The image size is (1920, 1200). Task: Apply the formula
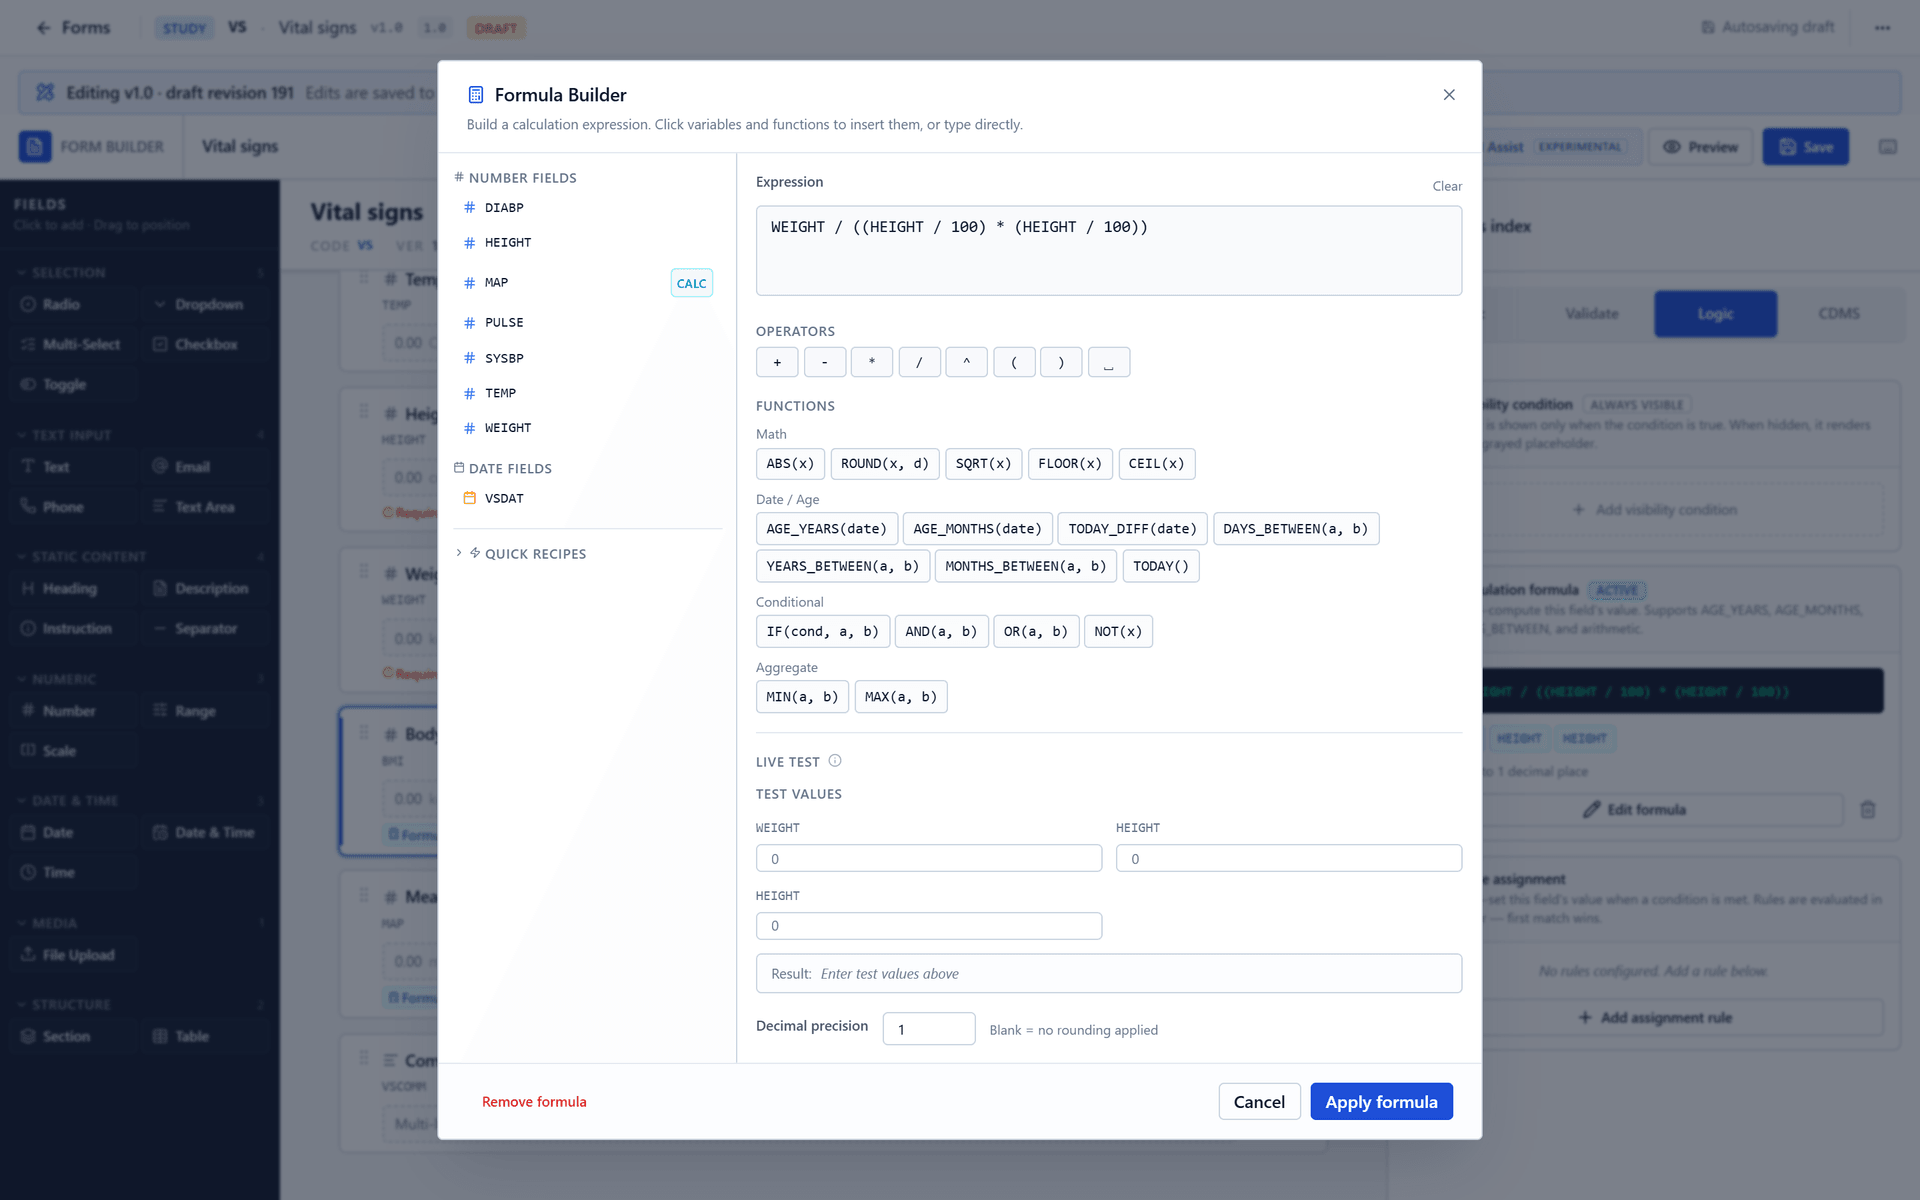pos(1381,1102)
